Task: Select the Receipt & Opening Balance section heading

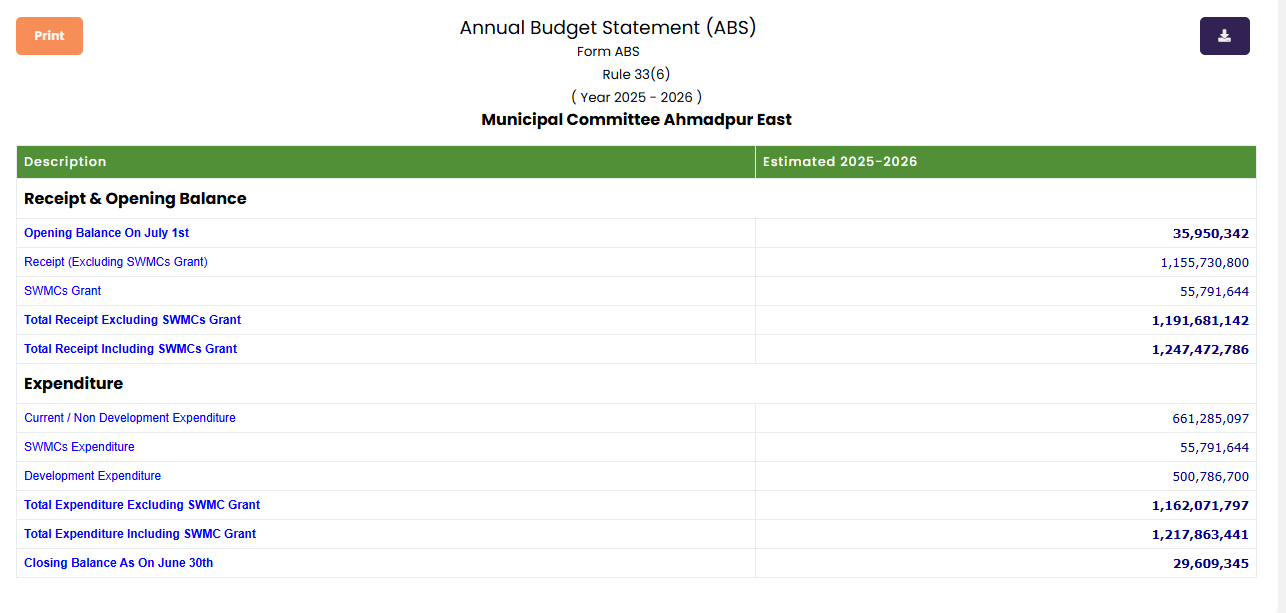Action: tap(135, 199)
